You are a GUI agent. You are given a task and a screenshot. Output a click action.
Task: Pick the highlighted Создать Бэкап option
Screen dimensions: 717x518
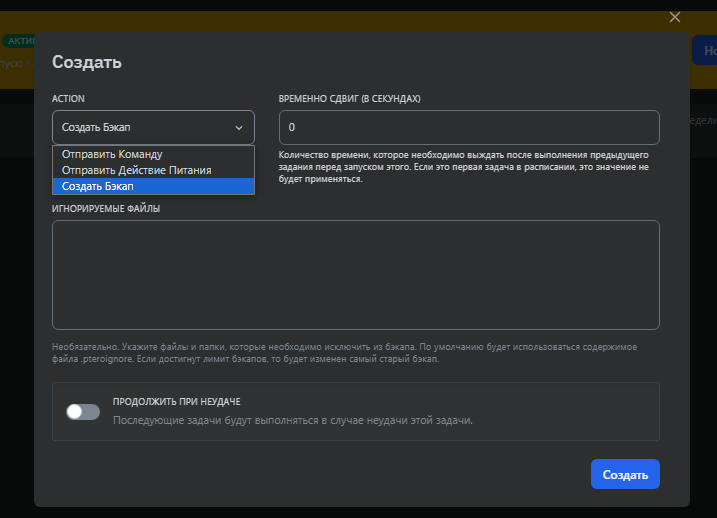point(98,186)
